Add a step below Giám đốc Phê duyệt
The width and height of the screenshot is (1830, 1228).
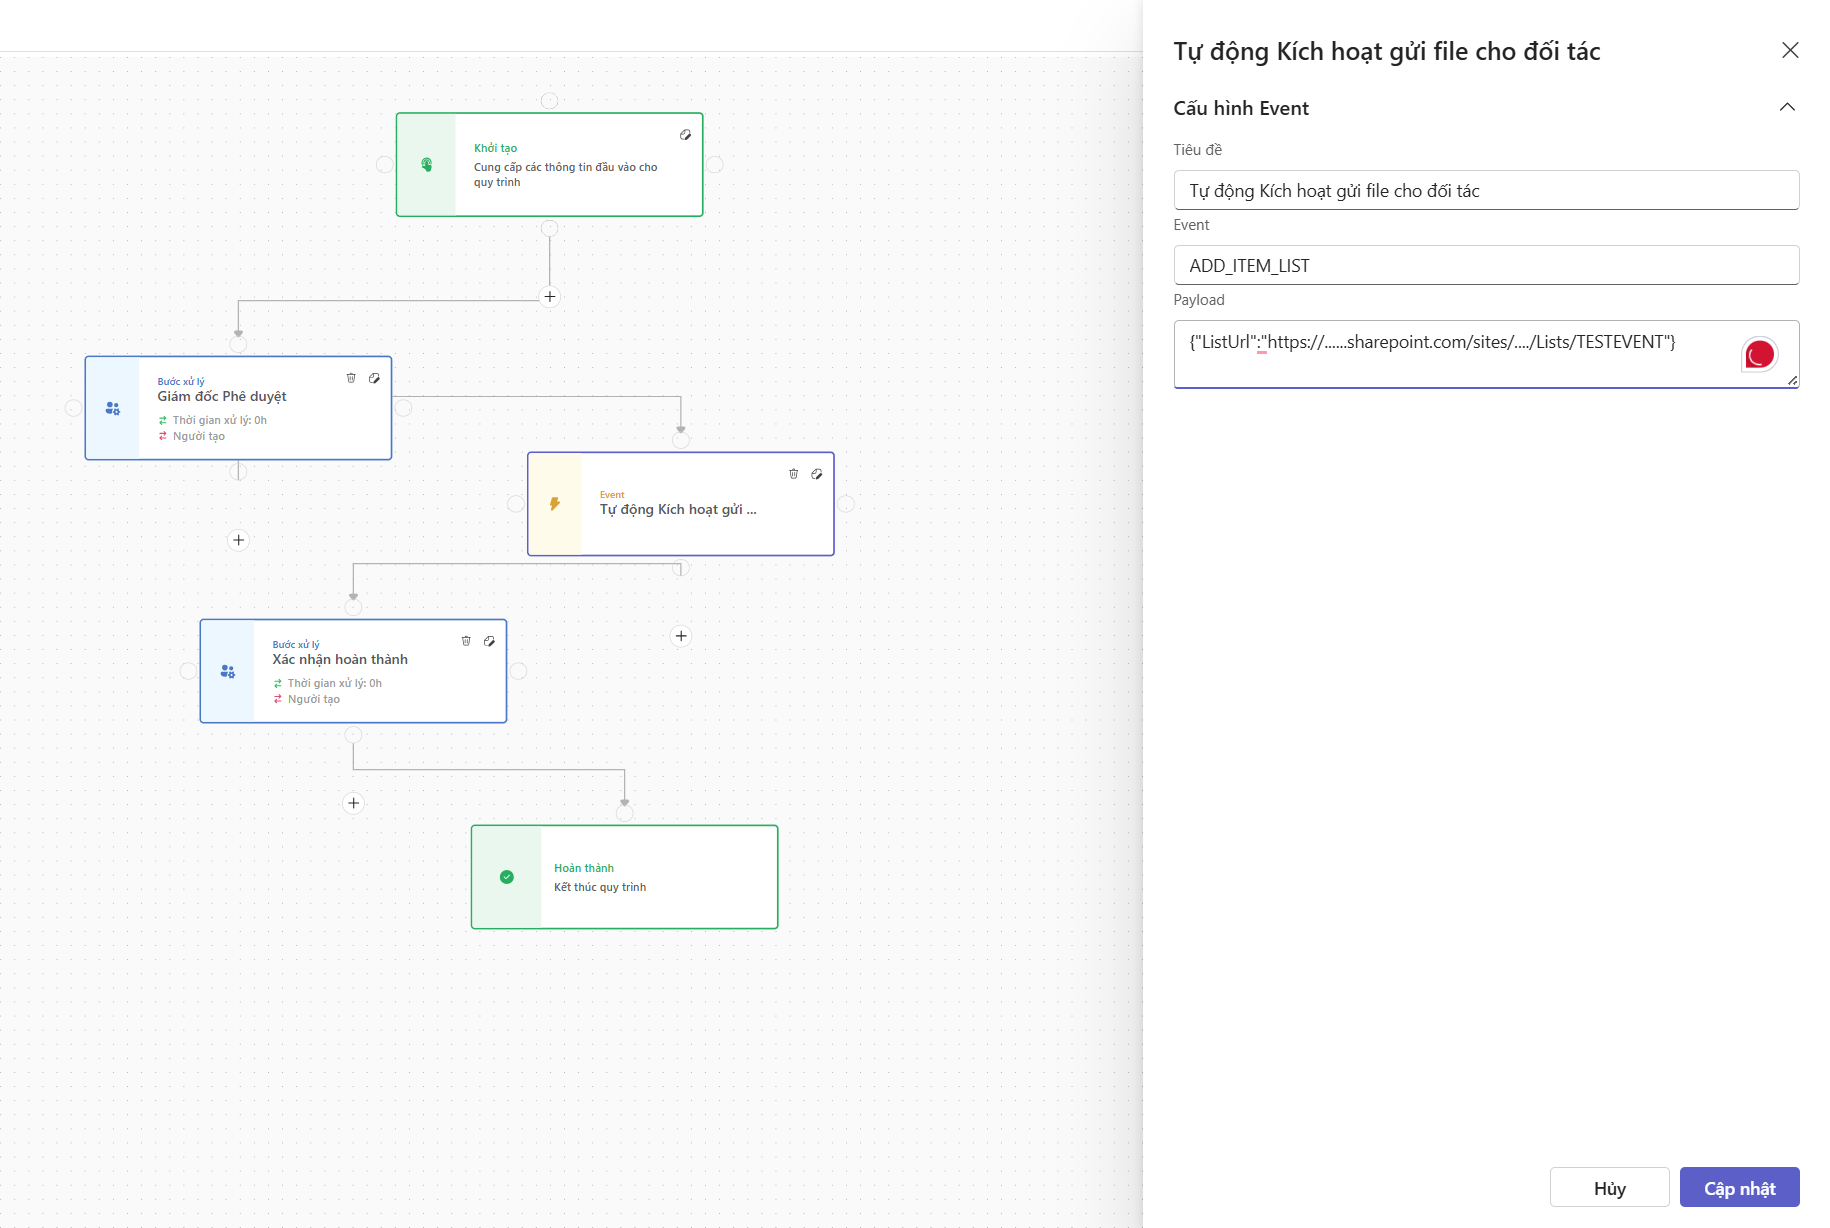point(238,540)
